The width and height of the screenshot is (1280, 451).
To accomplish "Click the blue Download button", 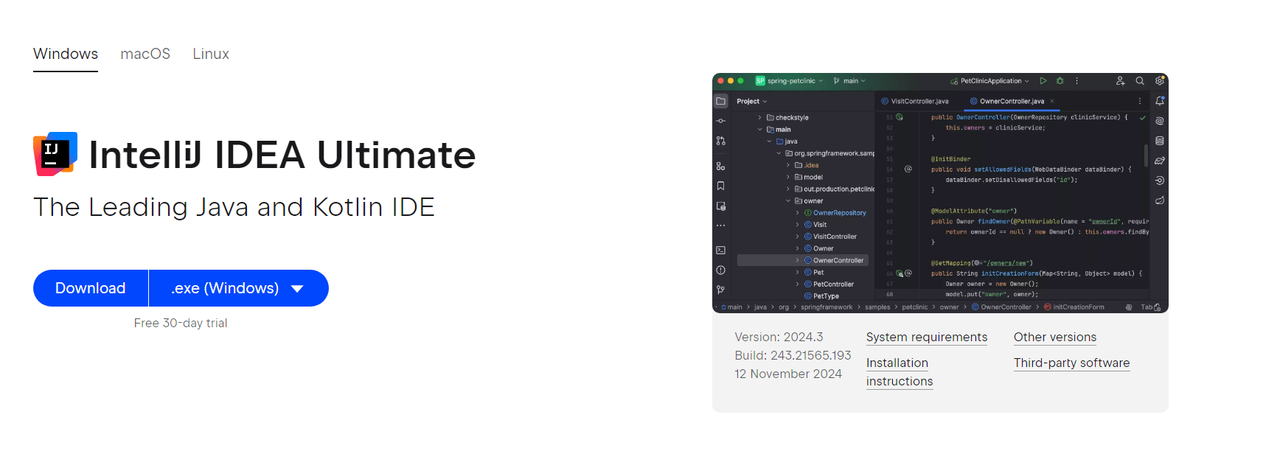I will [90, 288].
